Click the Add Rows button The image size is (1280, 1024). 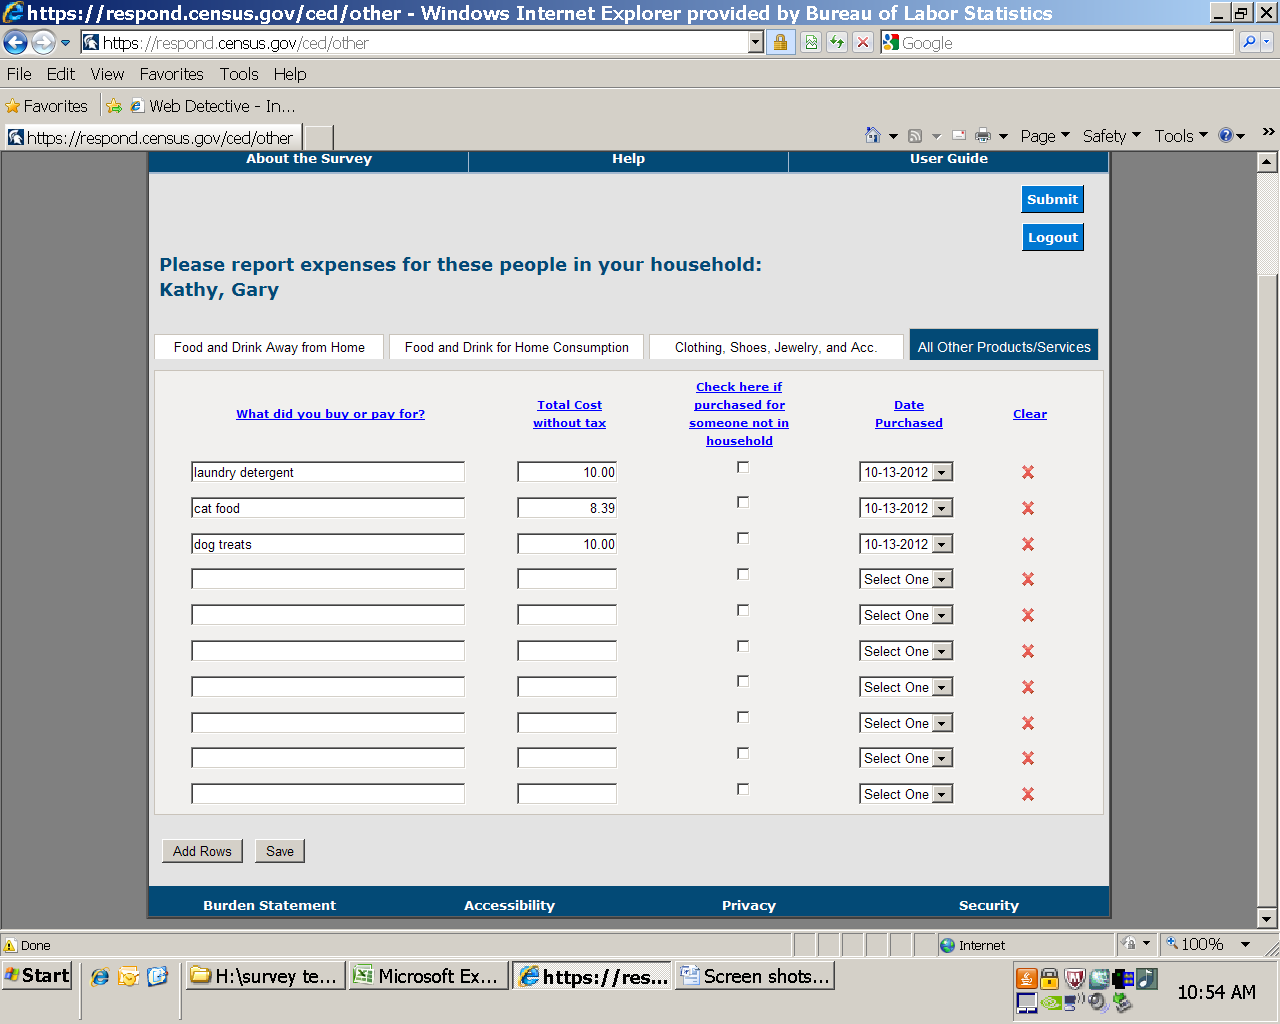coord(202,851)
